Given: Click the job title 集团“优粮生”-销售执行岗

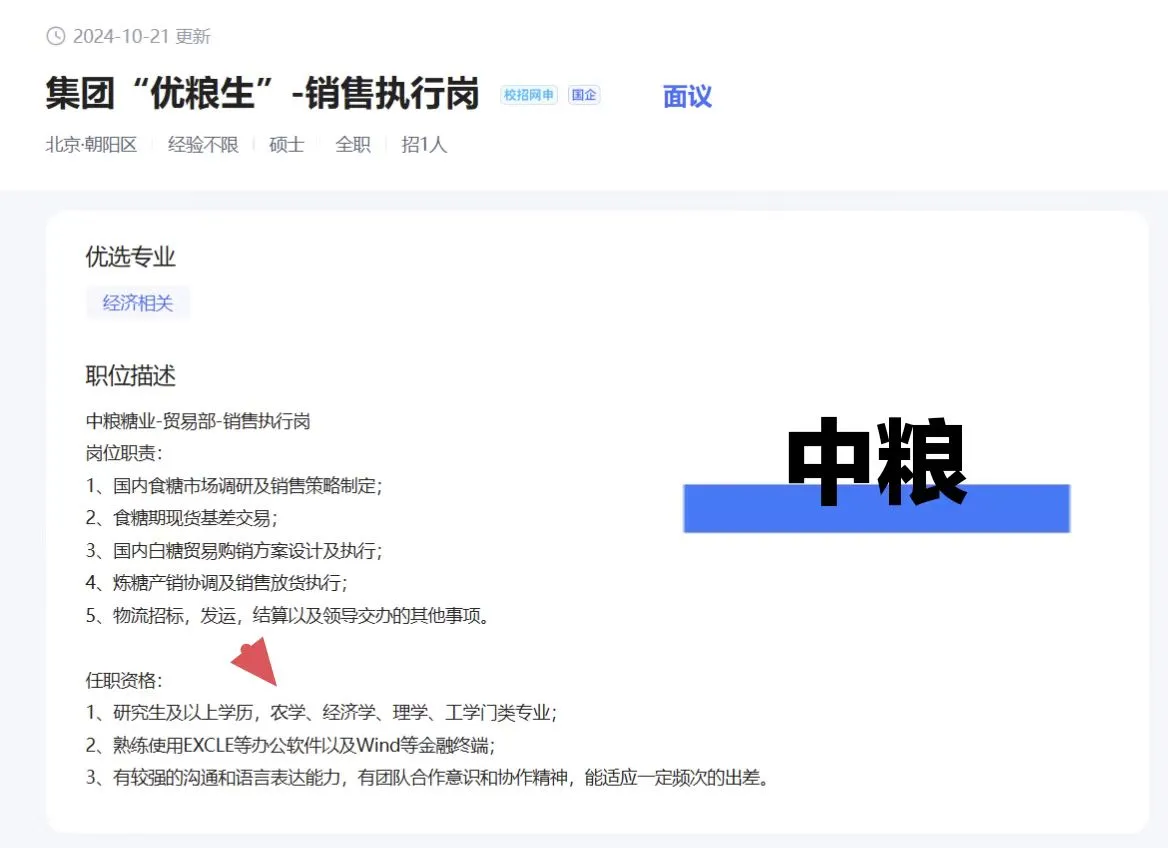Looking at the screenshot, I should [x=262, y=94].
